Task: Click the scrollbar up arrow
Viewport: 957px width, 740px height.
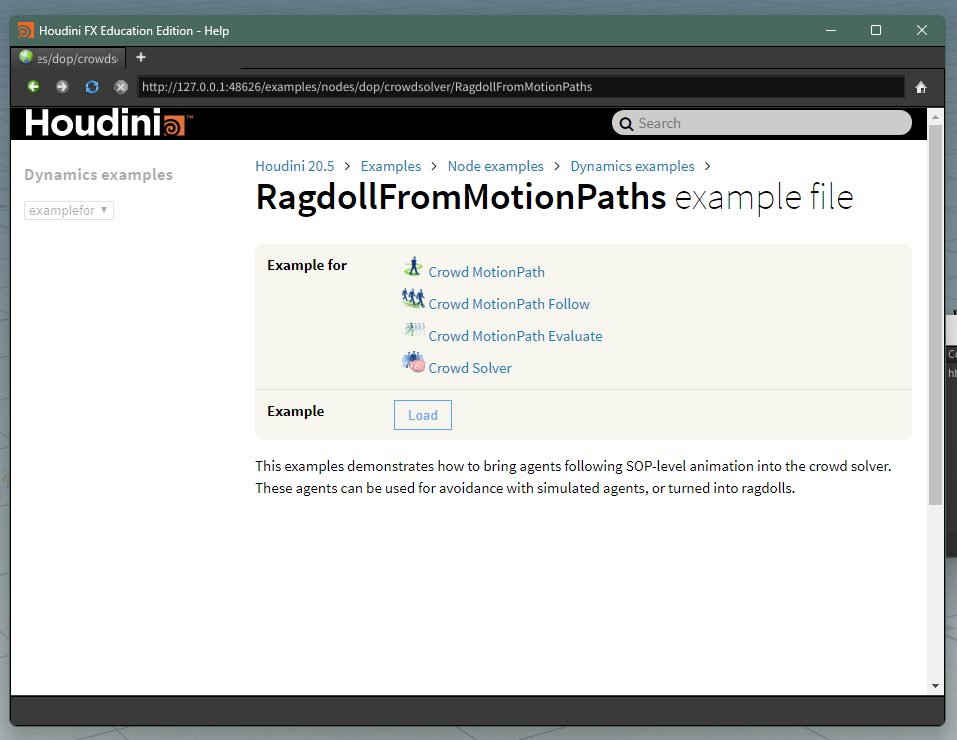Action: pos(935,116)
